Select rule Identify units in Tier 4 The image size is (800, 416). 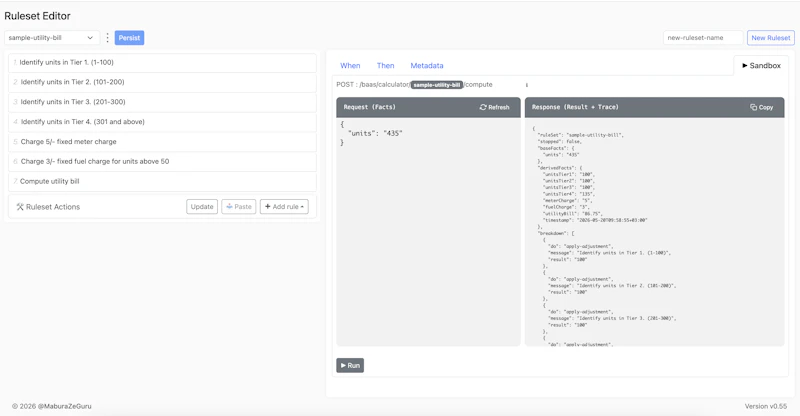click(162, 122)
